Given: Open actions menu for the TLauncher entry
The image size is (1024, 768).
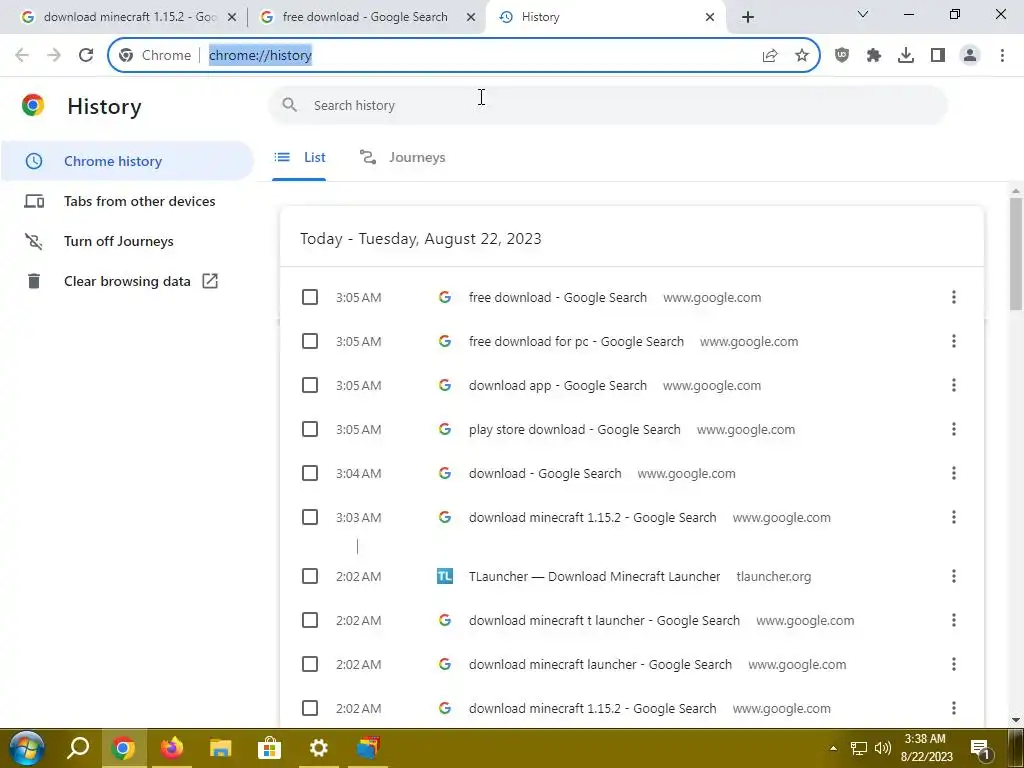Looking at the screenshot, I should (953, 577).
